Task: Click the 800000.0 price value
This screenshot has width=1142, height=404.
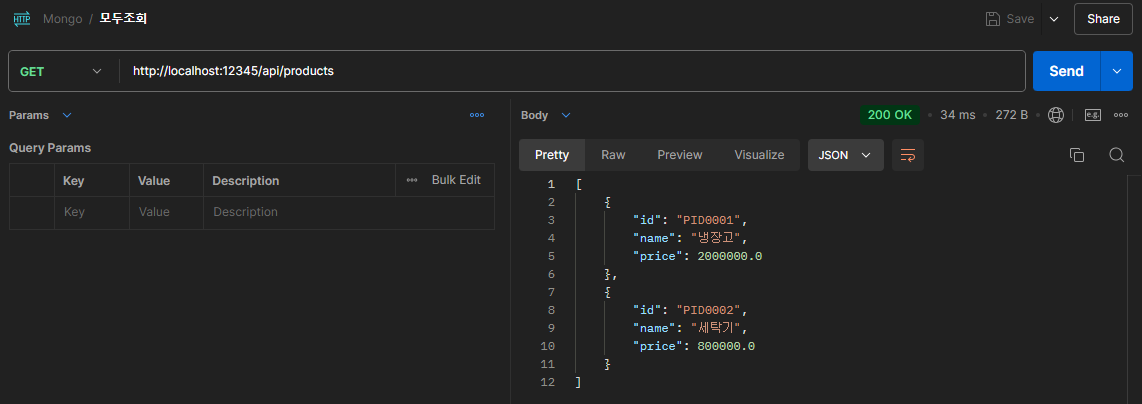Action: (726, 346)
